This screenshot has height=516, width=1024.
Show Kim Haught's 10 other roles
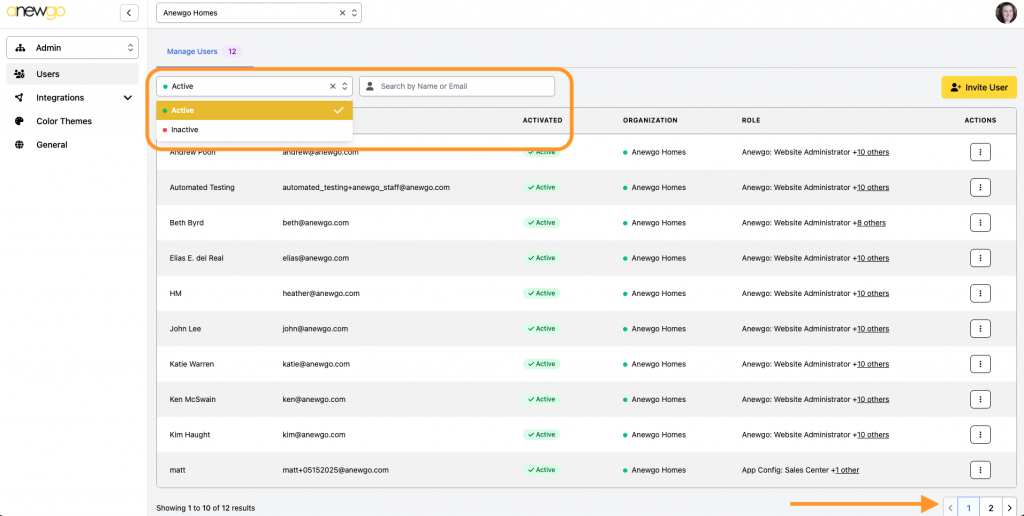pyautogui.click(x=872, y=434)
